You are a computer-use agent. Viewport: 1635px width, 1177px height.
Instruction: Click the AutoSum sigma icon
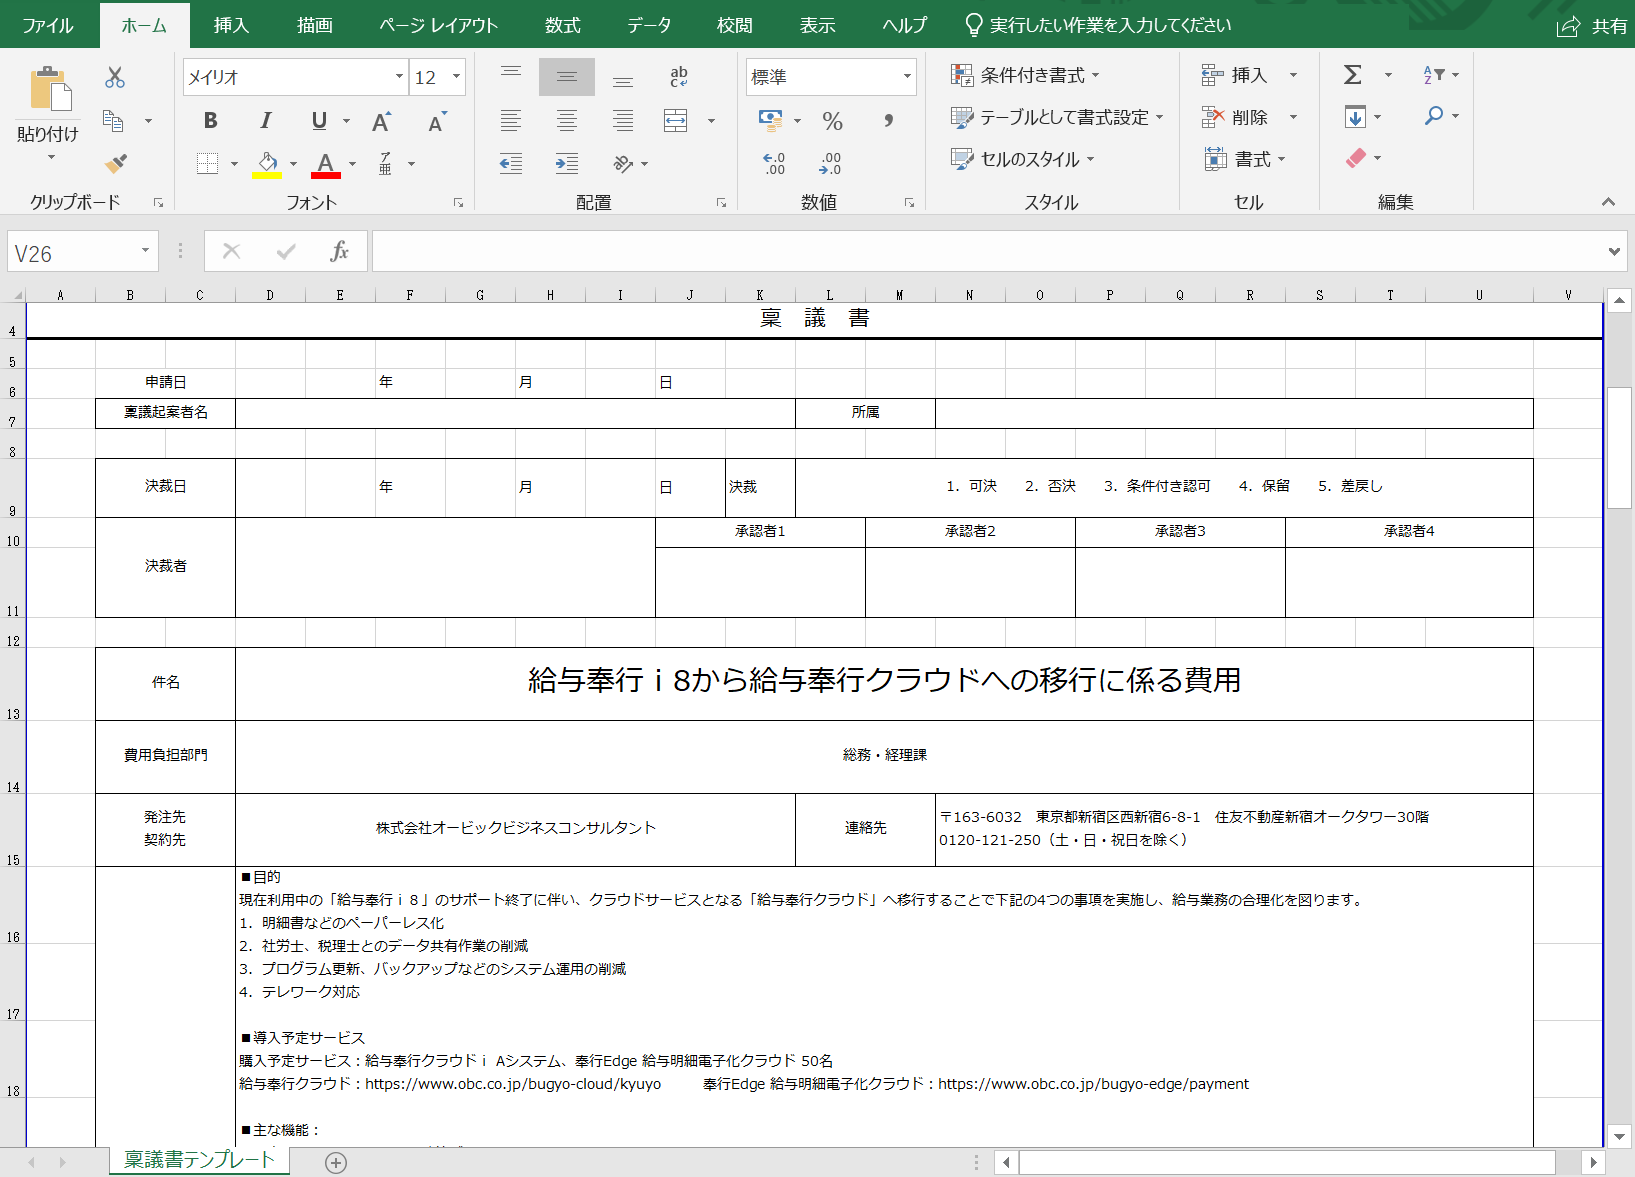[x=1353, y=74]
